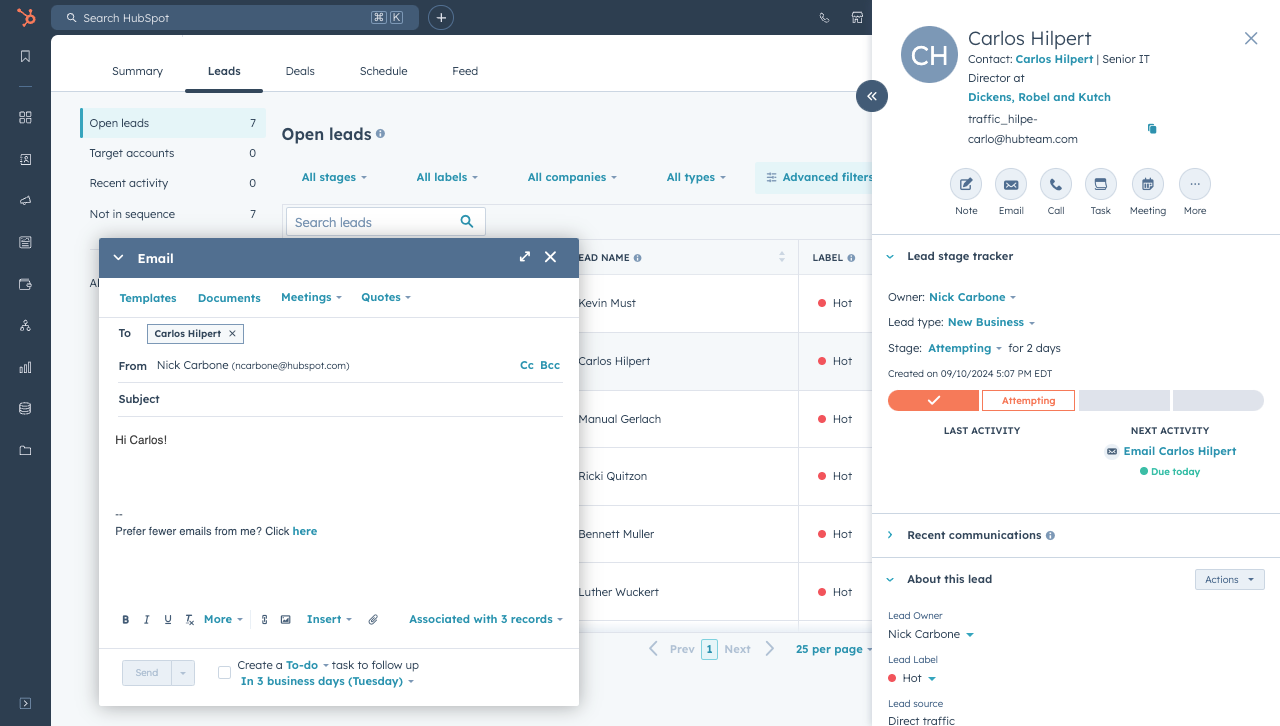Open the Stage Attempting dropdown
The width and height of the screenshot is (1280, 726).
(x=964, y=349)
